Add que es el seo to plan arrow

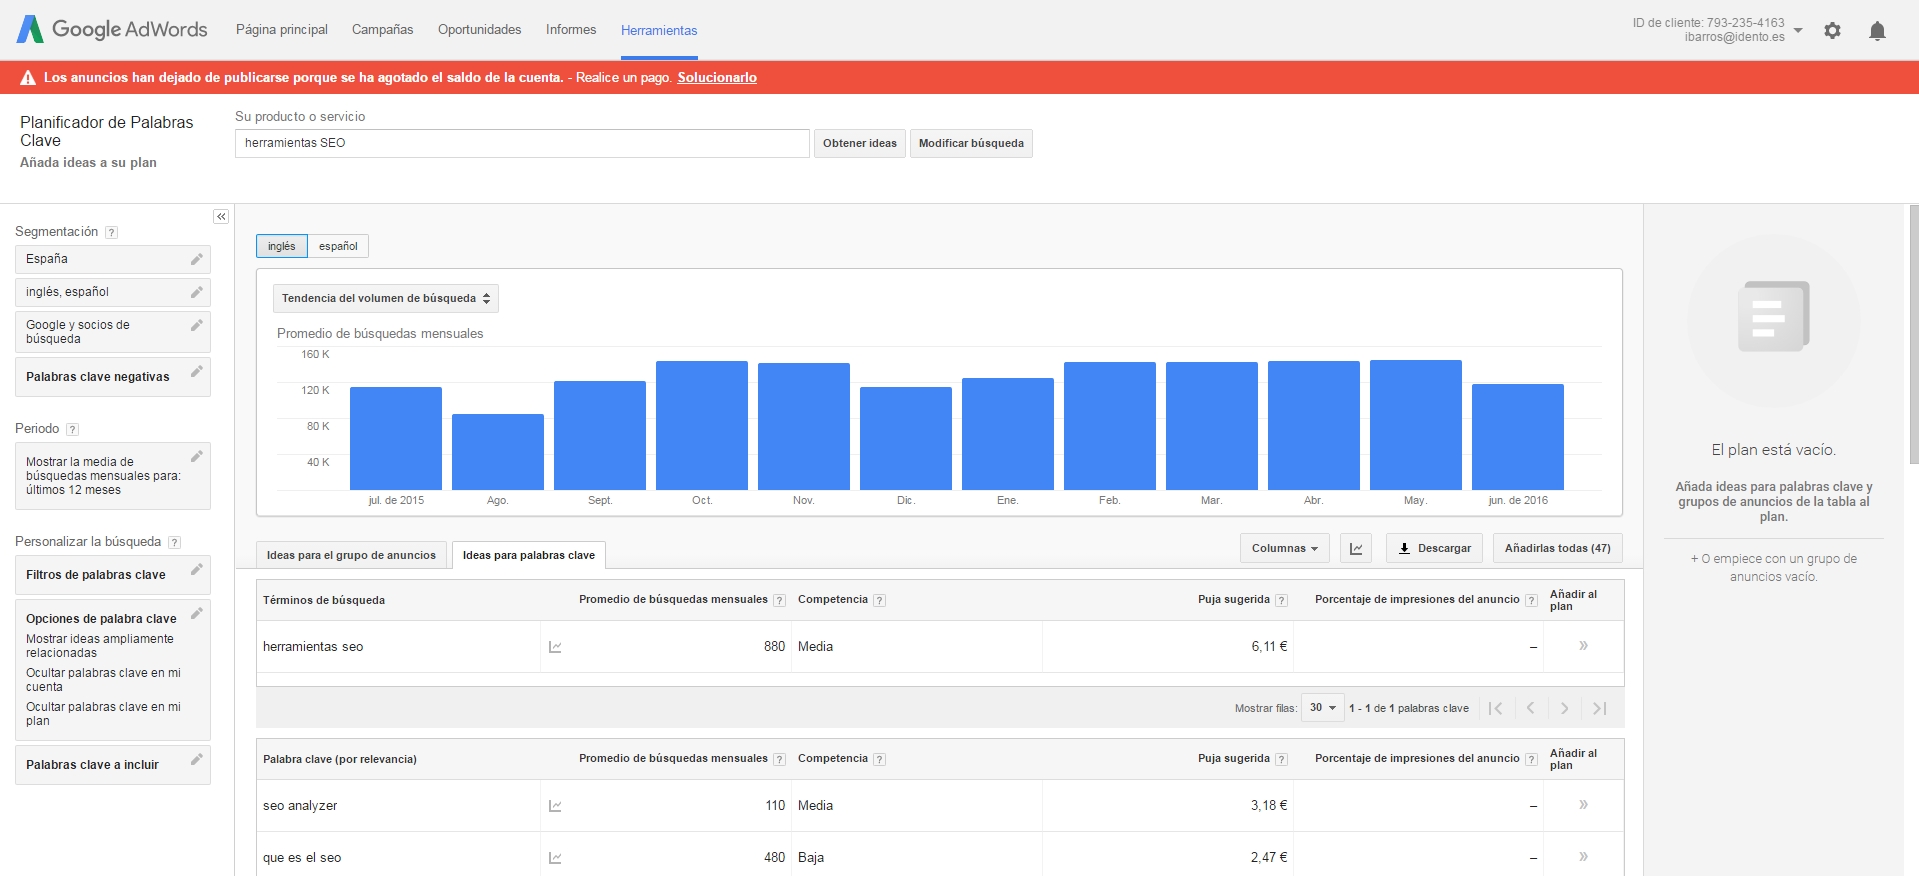tap(1584, 857)
